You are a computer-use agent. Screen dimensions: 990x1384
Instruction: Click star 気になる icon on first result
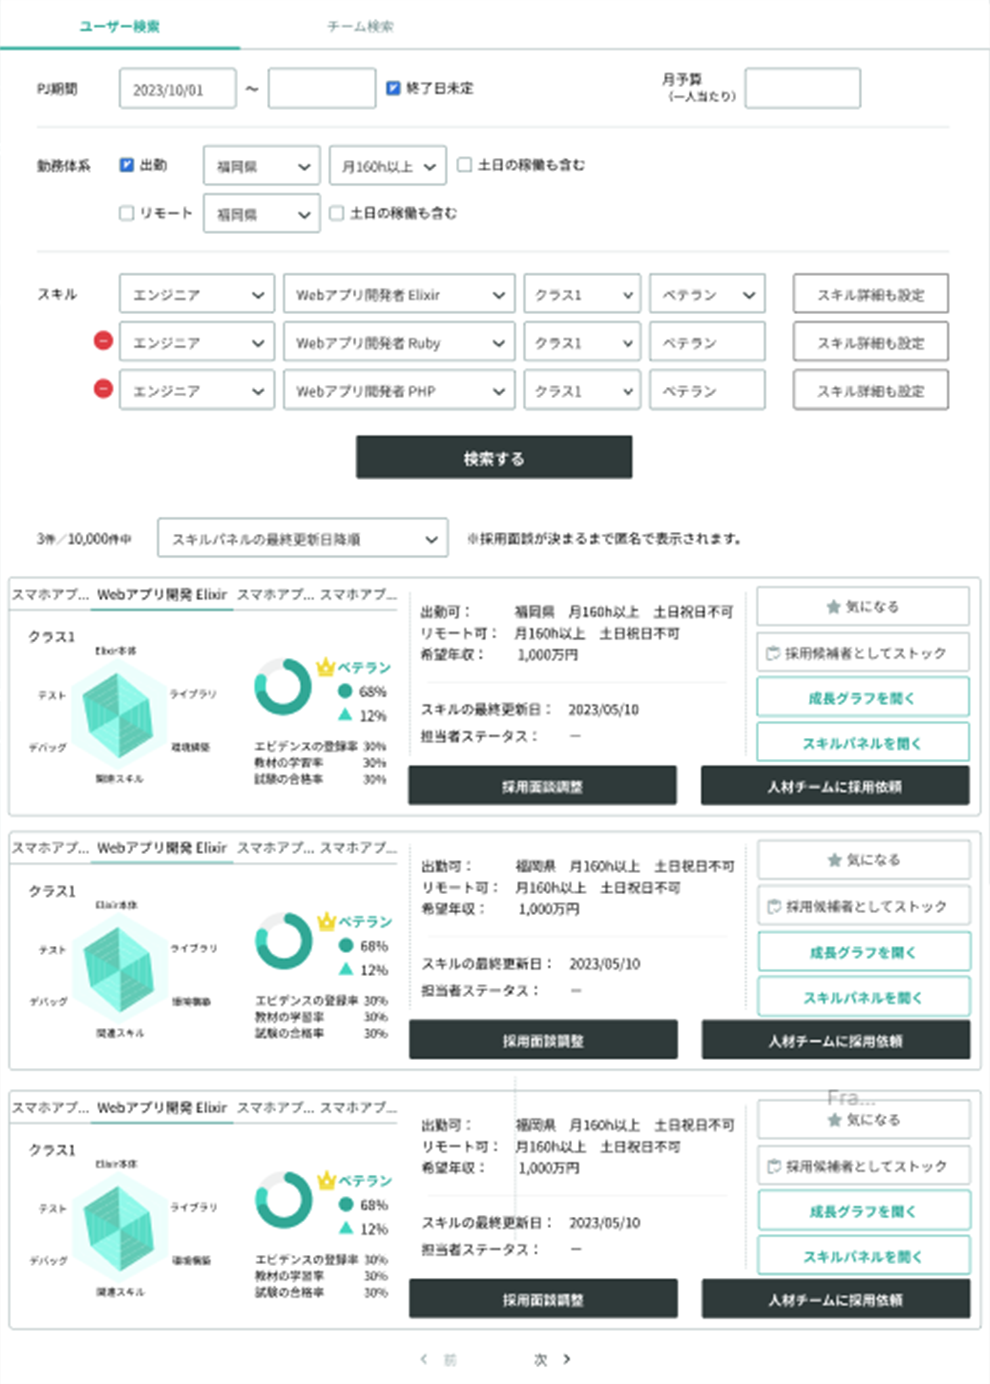click(x=833, y=607)
